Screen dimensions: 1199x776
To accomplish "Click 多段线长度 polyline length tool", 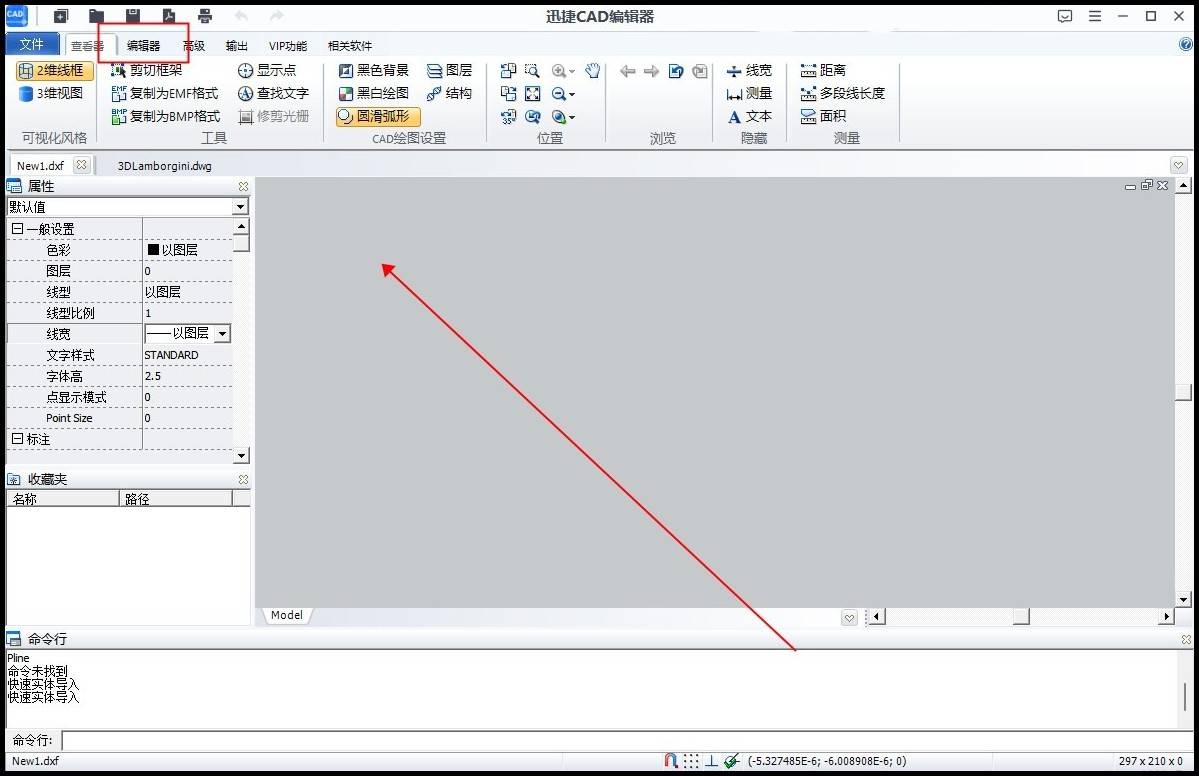I will [x=843, y=93].
